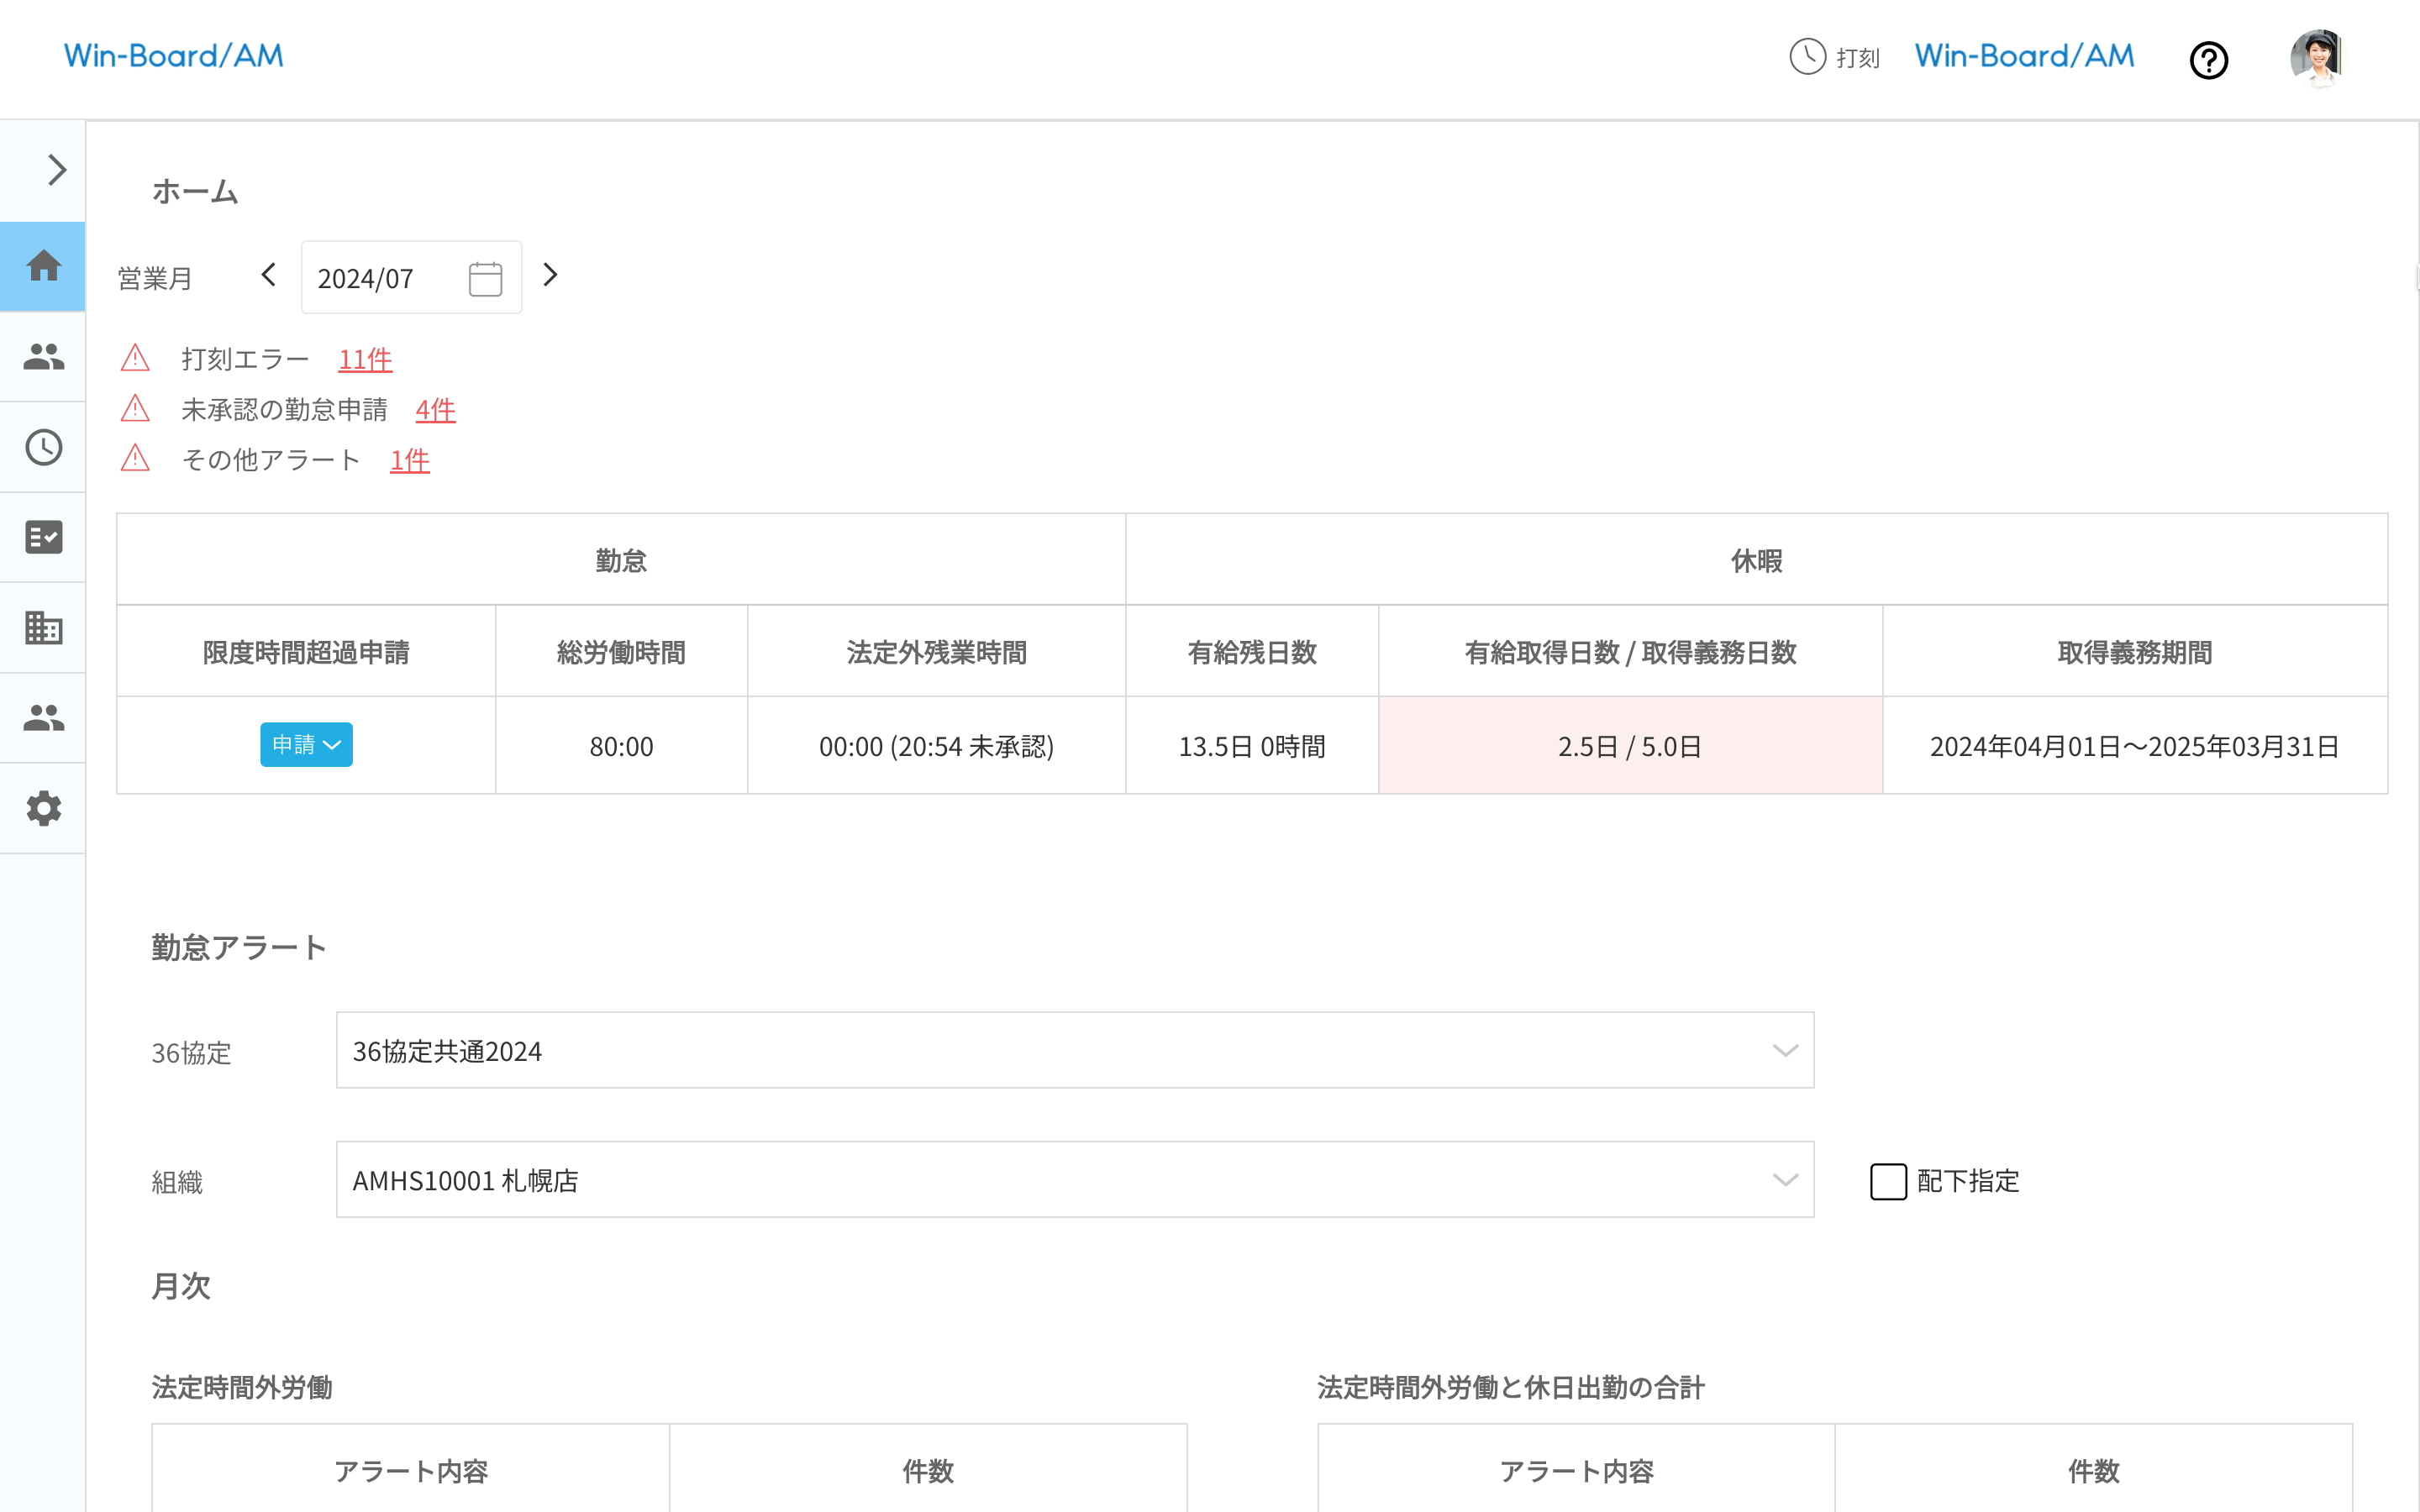This screenshot has height=1512, width=2420.
Task: Enable the 配下指定 checkbox
Action: pos(1888,1181)
